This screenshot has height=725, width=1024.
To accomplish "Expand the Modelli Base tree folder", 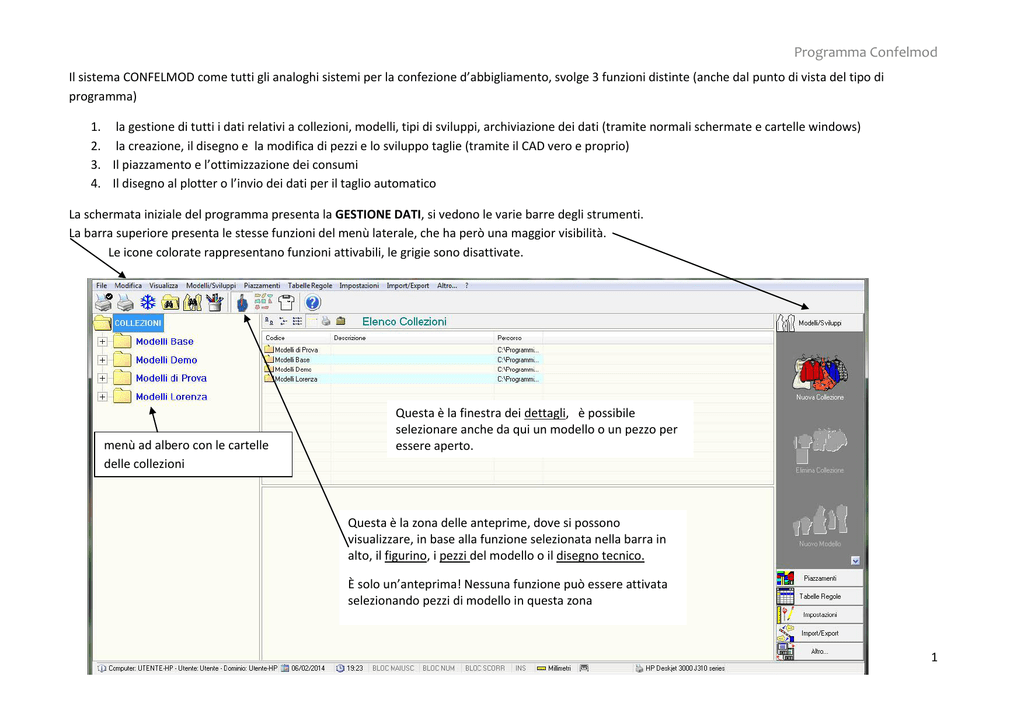I will (102, 342).
